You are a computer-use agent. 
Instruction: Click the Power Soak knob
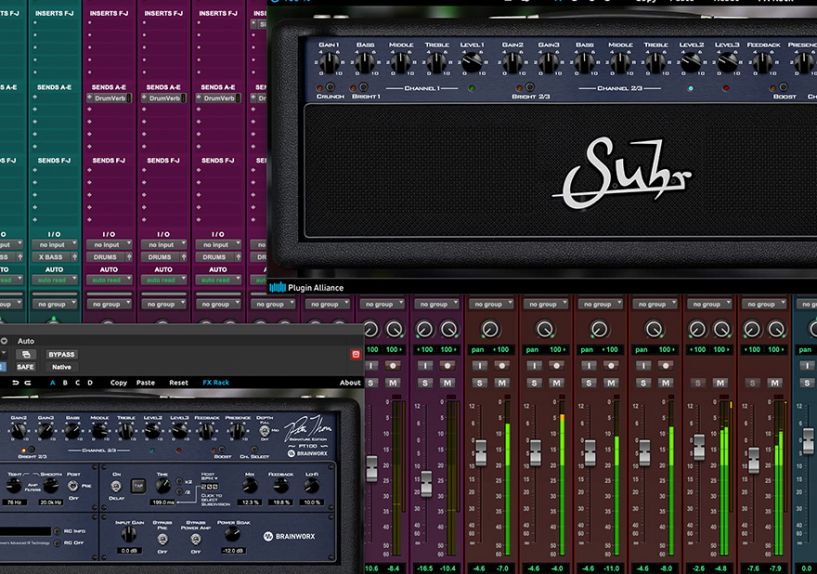click(x=232, y=534)
